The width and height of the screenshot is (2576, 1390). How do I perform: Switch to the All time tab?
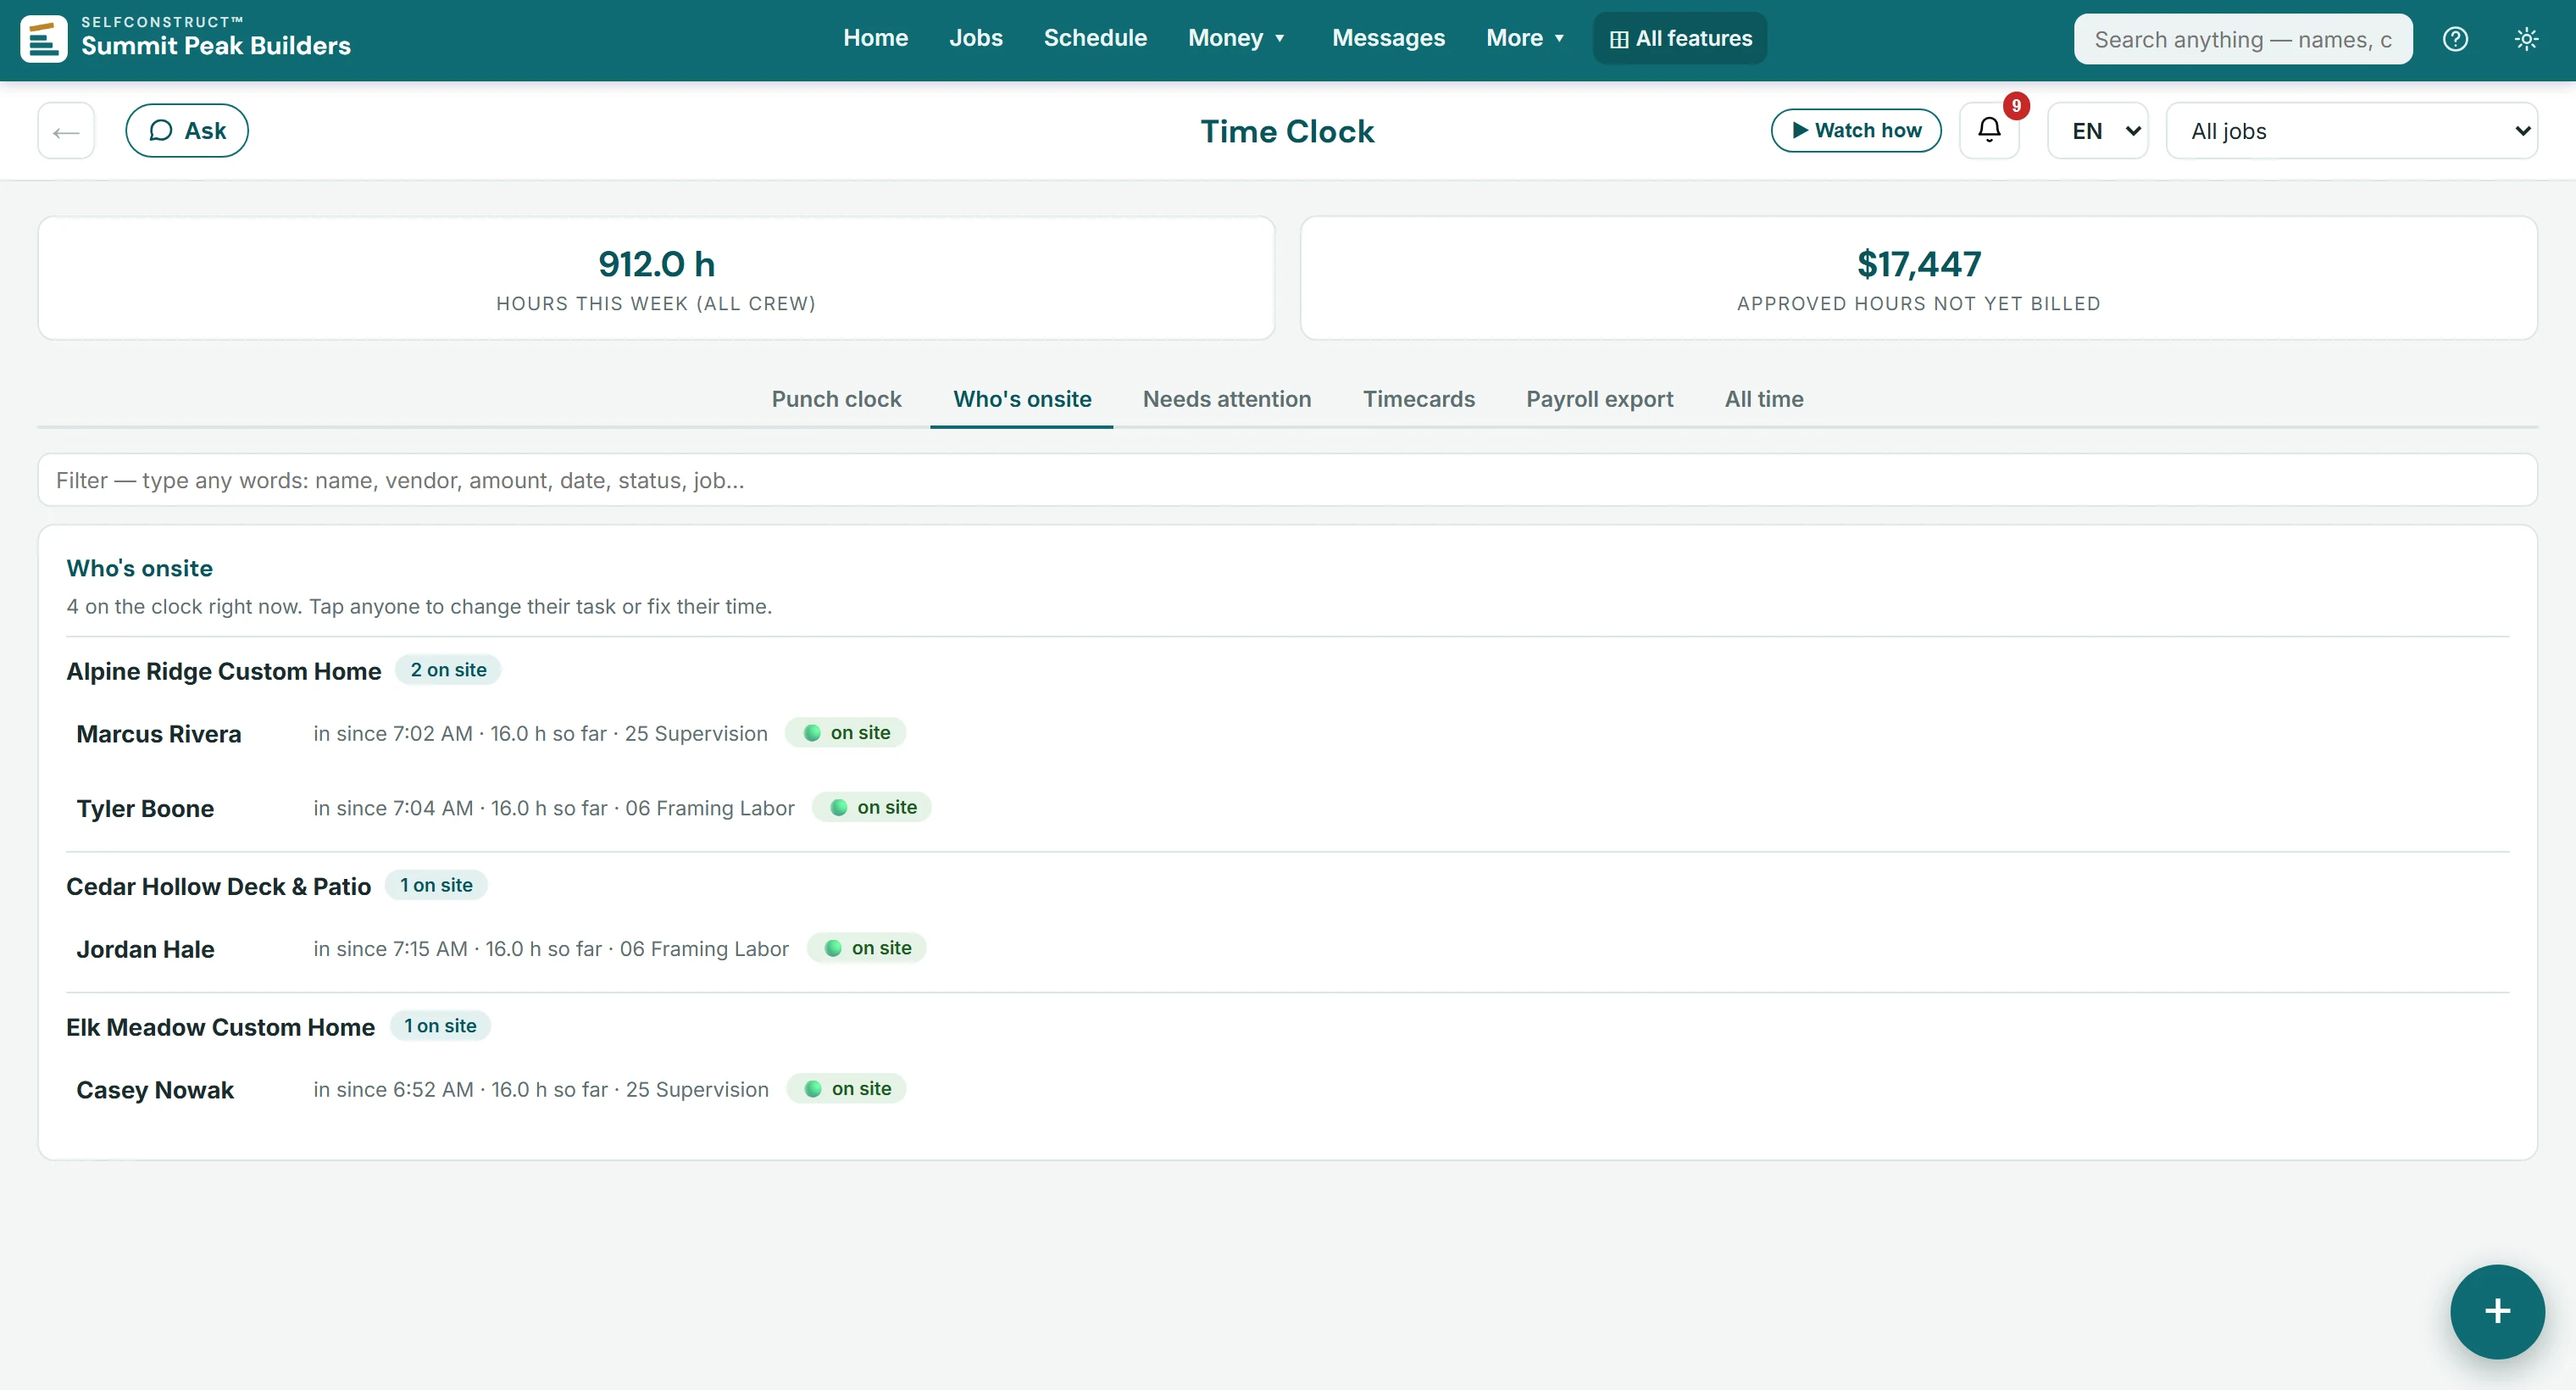1763,399
